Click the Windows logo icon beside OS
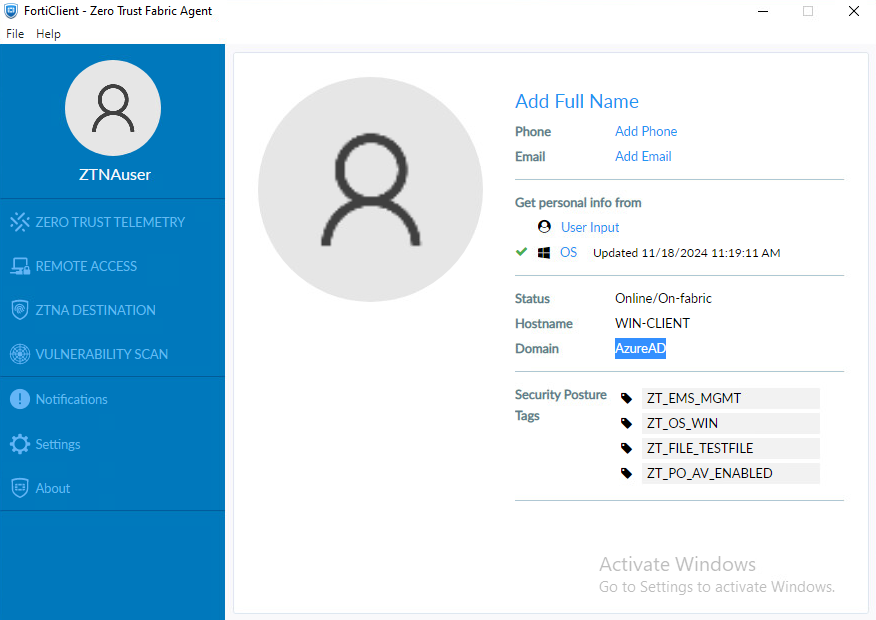The height and width of the screenshot is (620, 876). [x=544, y=253]
